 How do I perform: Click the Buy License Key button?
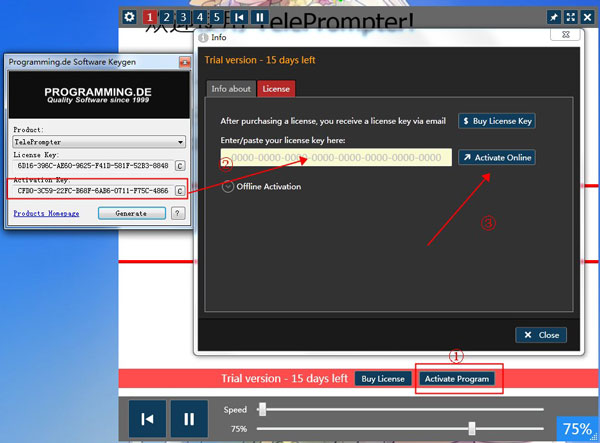point(497,121)
